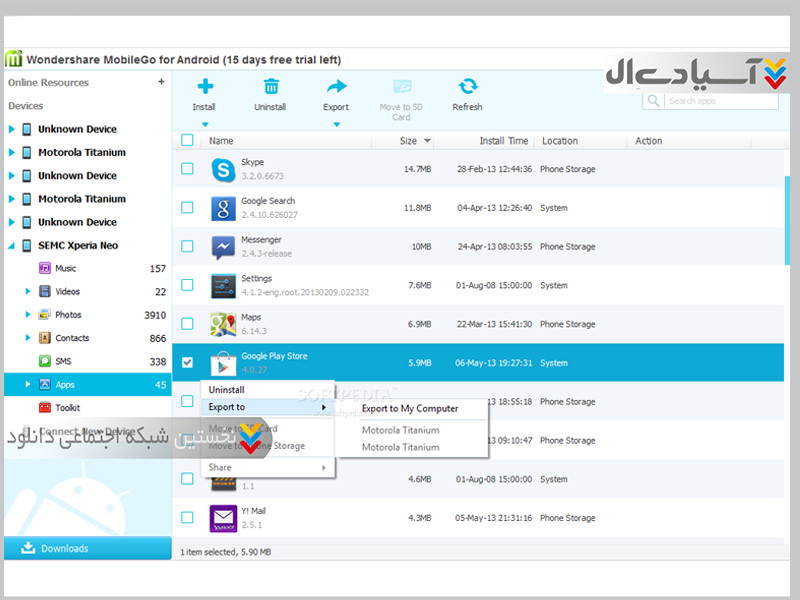This screenshot has width=800, height=600.
Task: Click the Install toolbar icon
Action: click(x=204, y=87)
